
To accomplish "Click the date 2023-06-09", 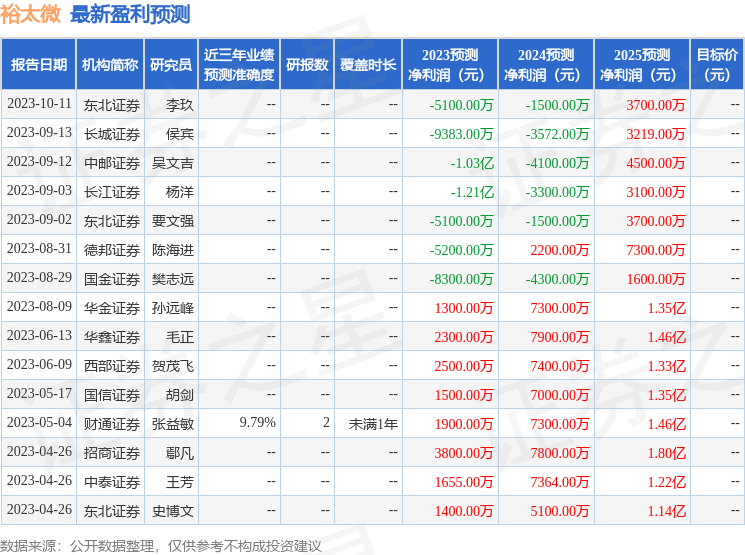I will click(39, 364).
